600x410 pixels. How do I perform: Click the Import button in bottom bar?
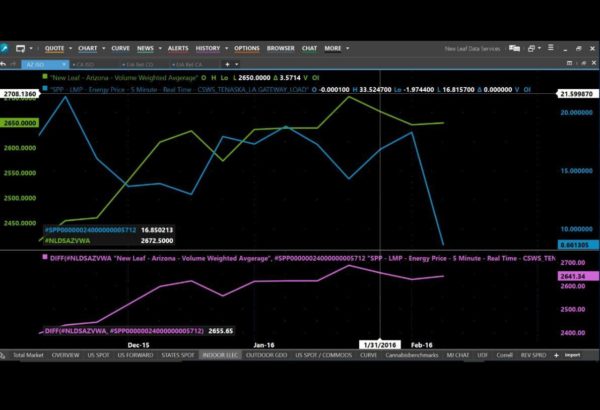pos(572,354)
